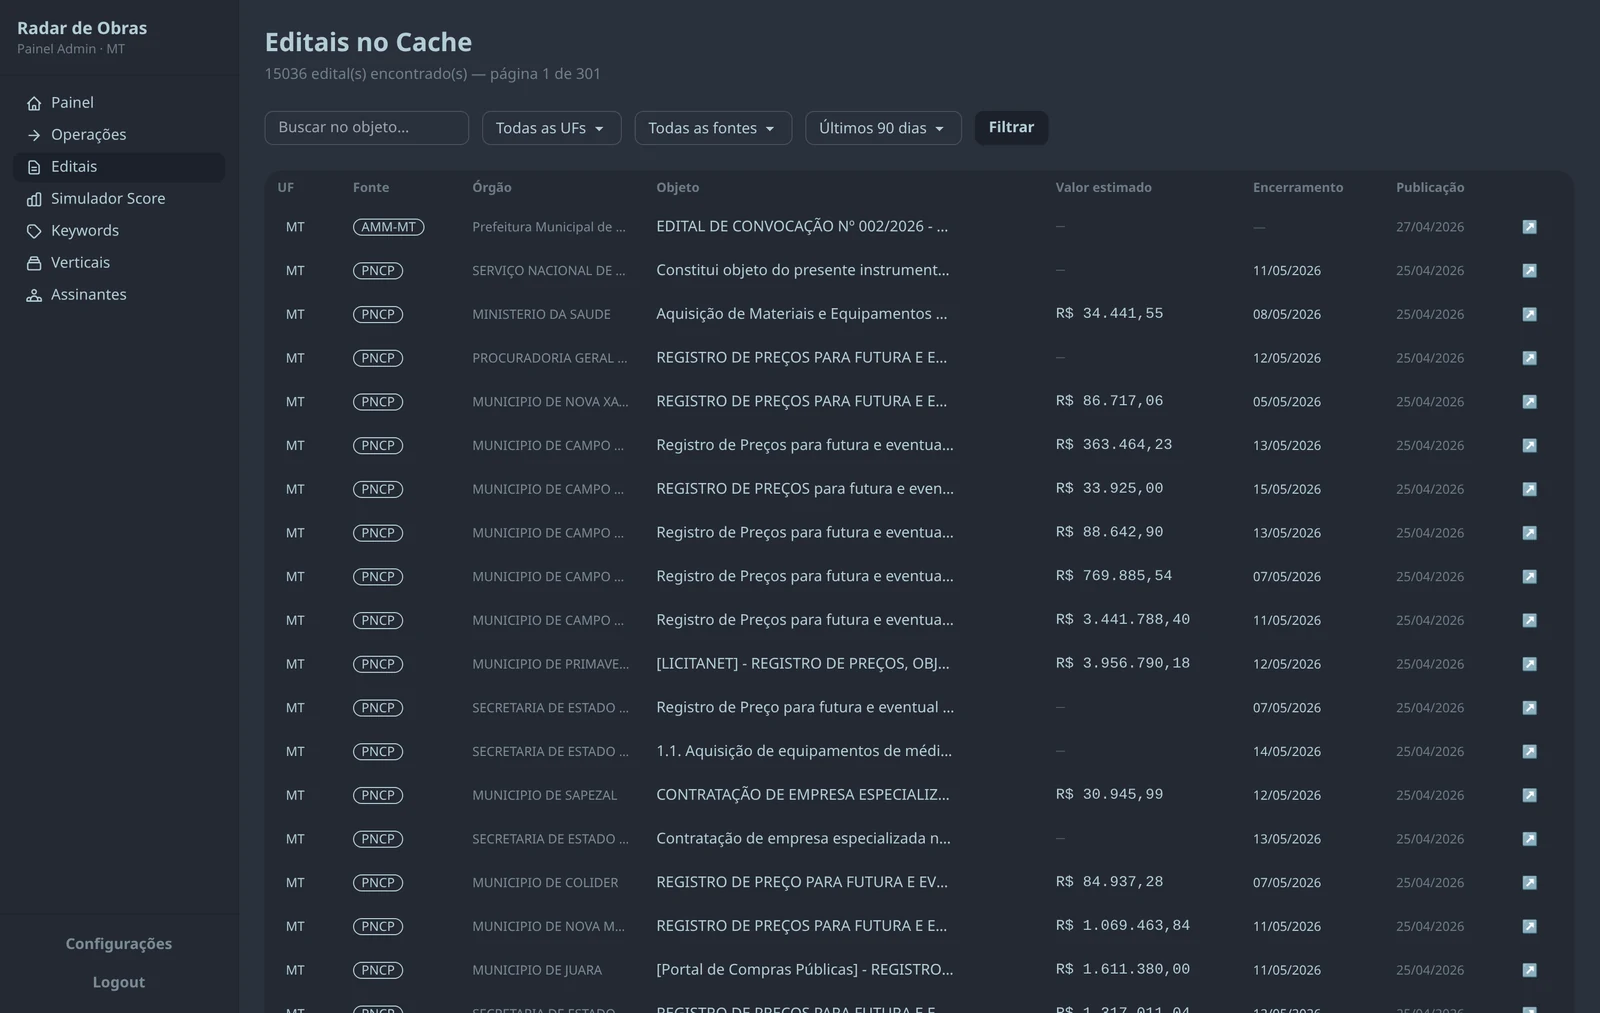The width and height of the screenshot is (1600, 1013).
Task: Click the Assinantes user icon
Action: [34, 295]
